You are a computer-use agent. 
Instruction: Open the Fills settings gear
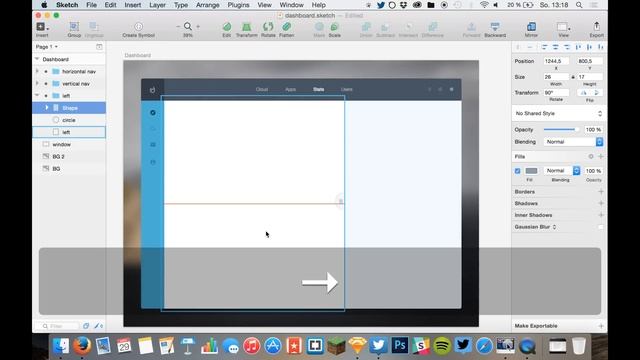[591, 156]
